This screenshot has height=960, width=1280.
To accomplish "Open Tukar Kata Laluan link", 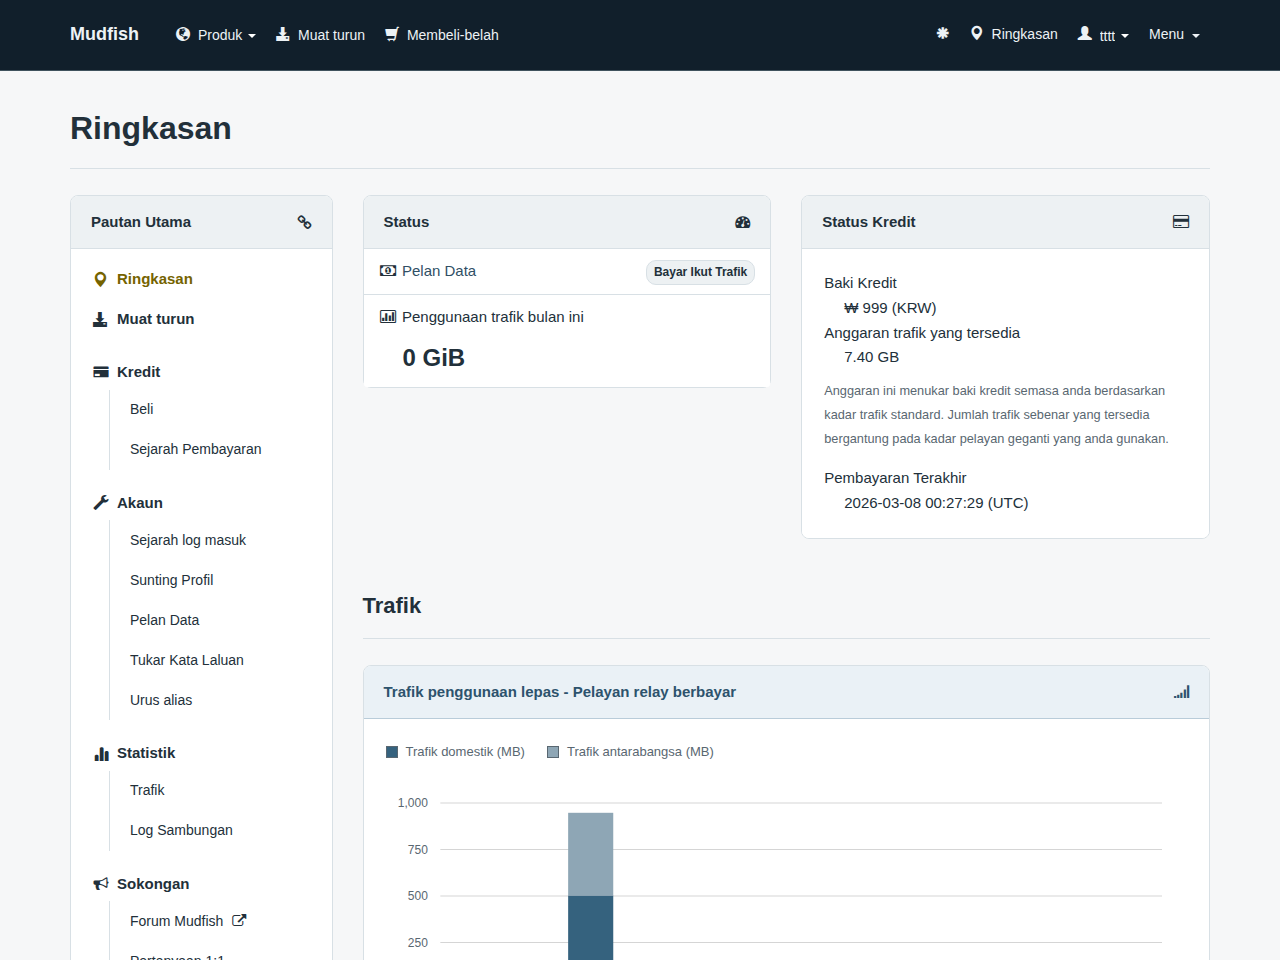I will click(187, 660).
